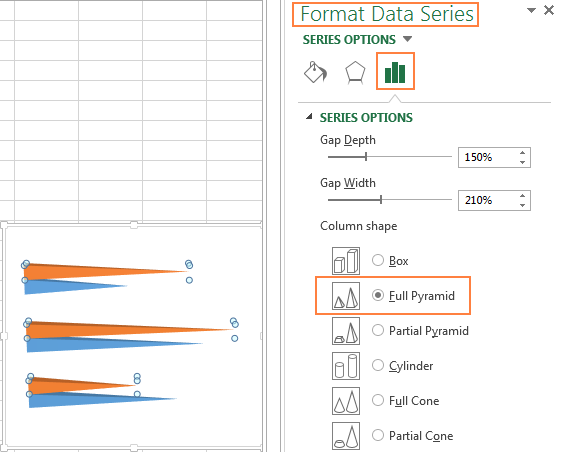Decrease Gap Width with the down spinner
The height and width of the screenshot is (452, 565).
point(522,205)
